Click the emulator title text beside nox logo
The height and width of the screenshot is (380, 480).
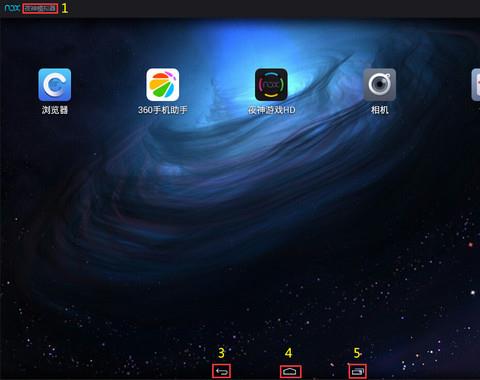point(40,8)
